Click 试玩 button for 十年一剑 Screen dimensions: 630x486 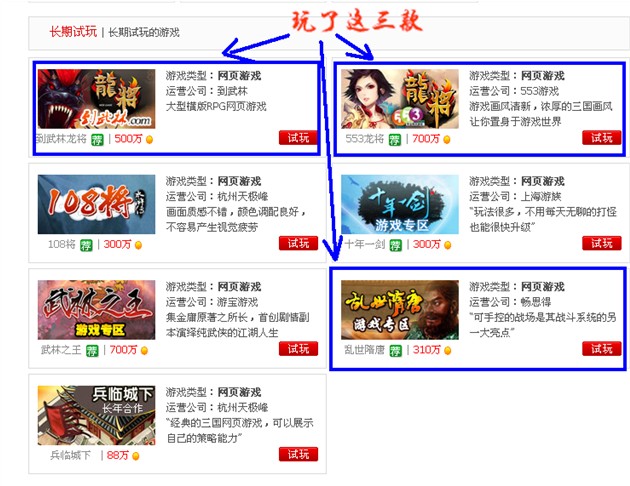(601, 243)
